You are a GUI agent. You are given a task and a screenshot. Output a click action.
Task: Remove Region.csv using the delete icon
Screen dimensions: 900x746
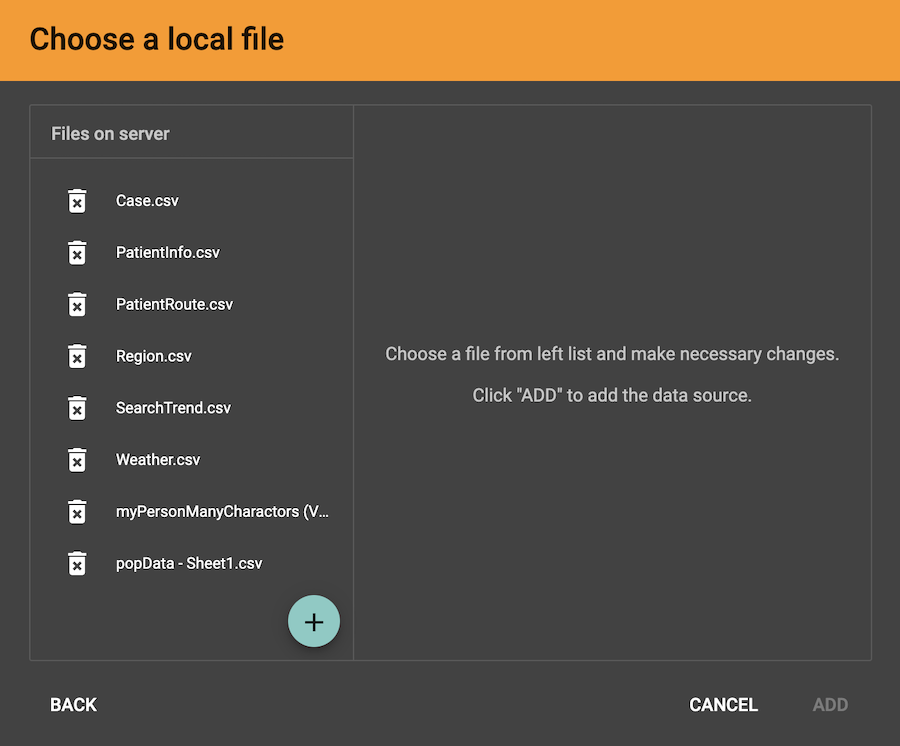(77, 356)
